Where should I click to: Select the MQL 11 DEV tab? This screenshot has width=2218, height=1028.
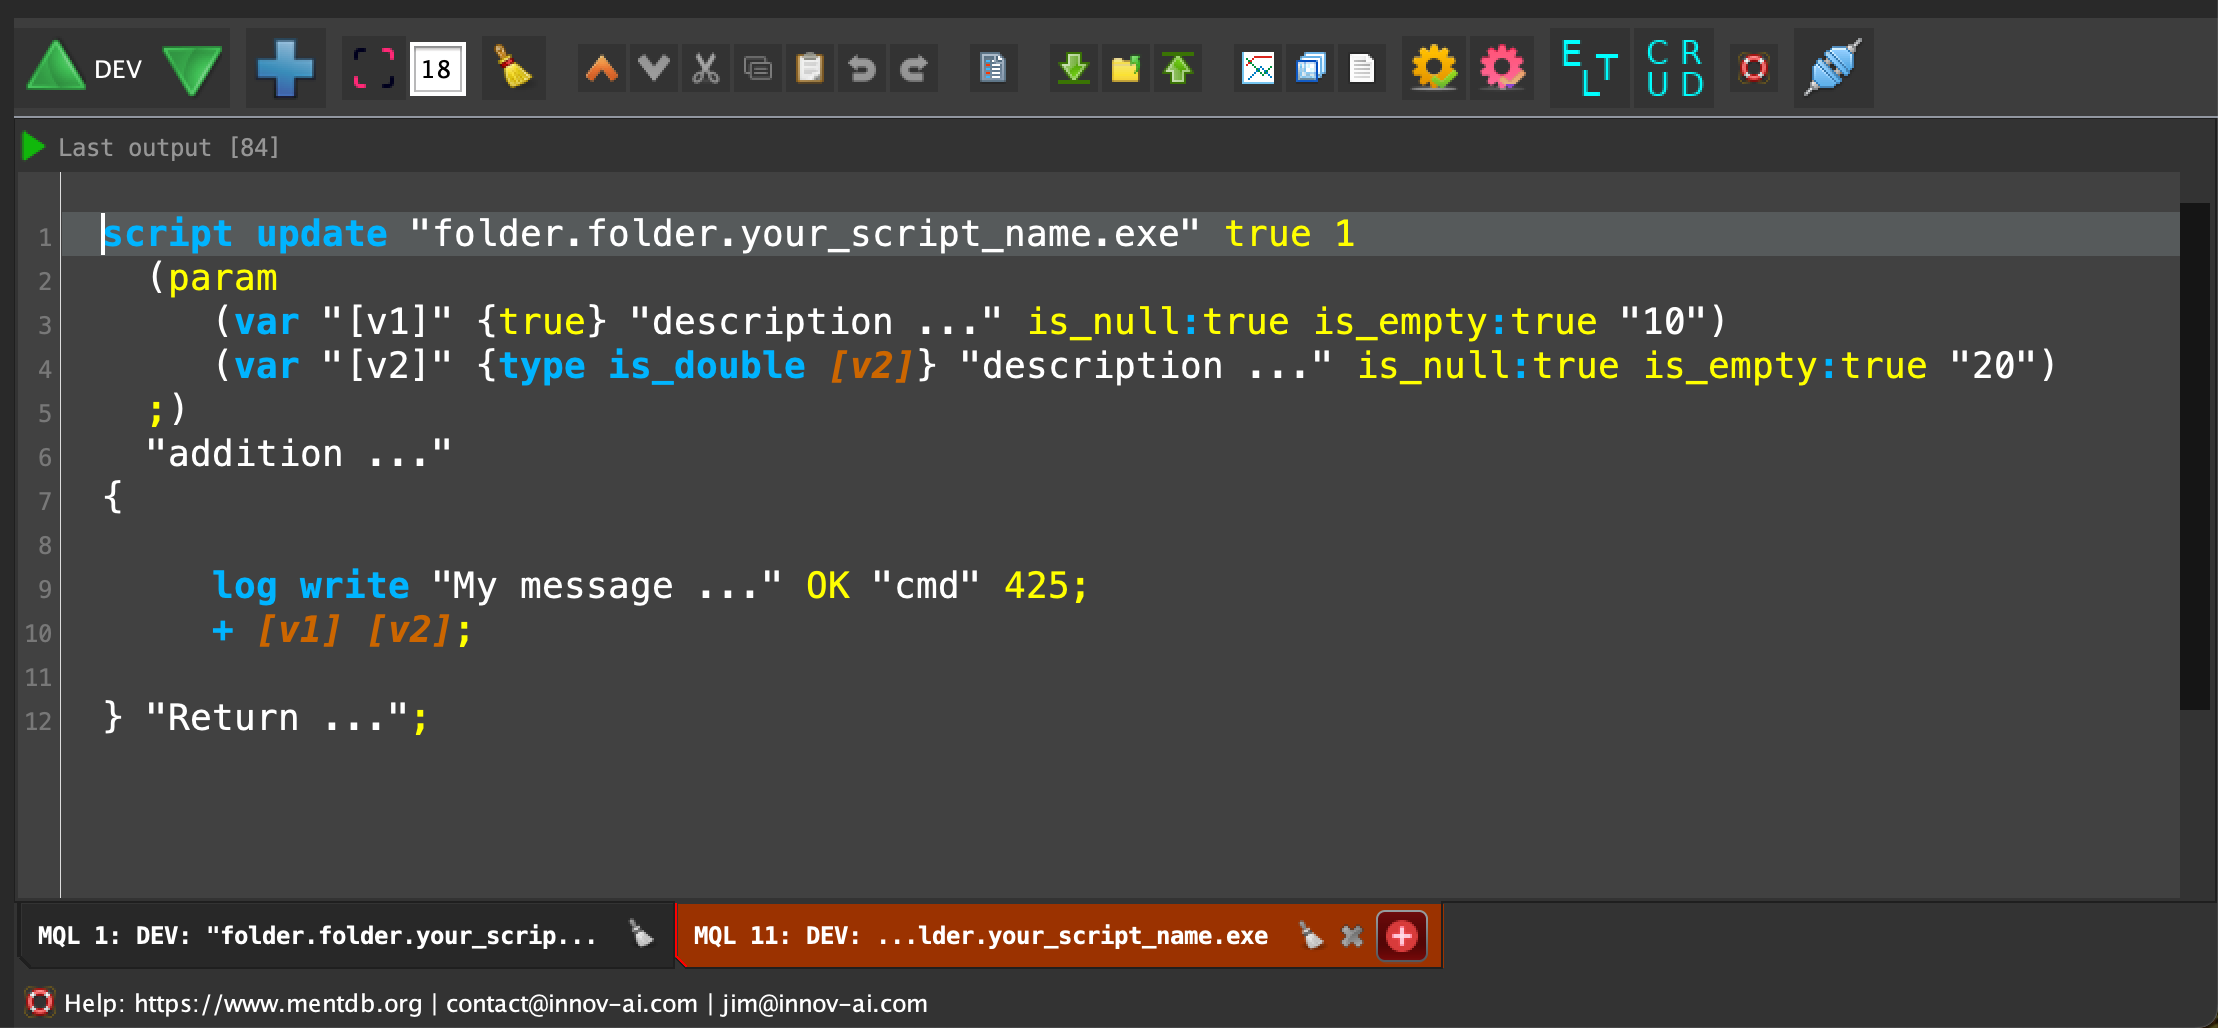tap(980, 936)
